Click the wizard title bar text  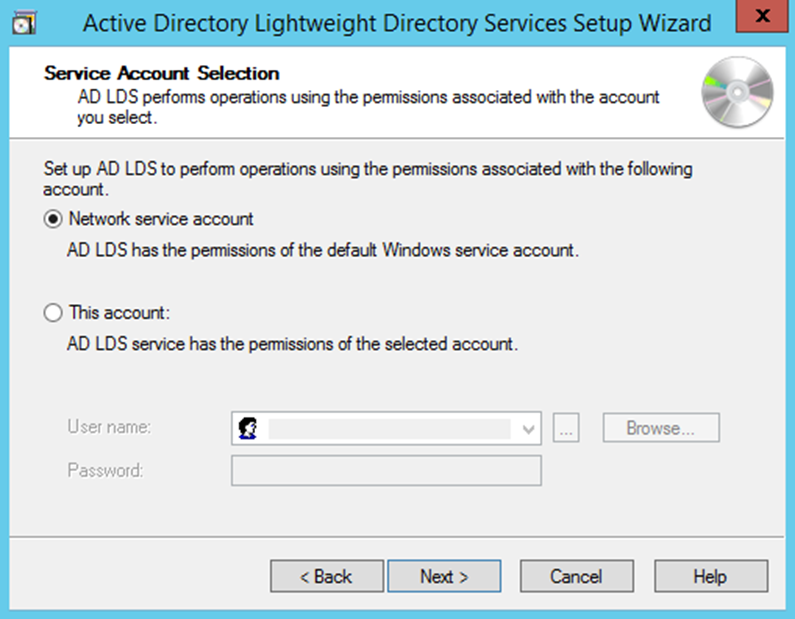click(397, 23)
